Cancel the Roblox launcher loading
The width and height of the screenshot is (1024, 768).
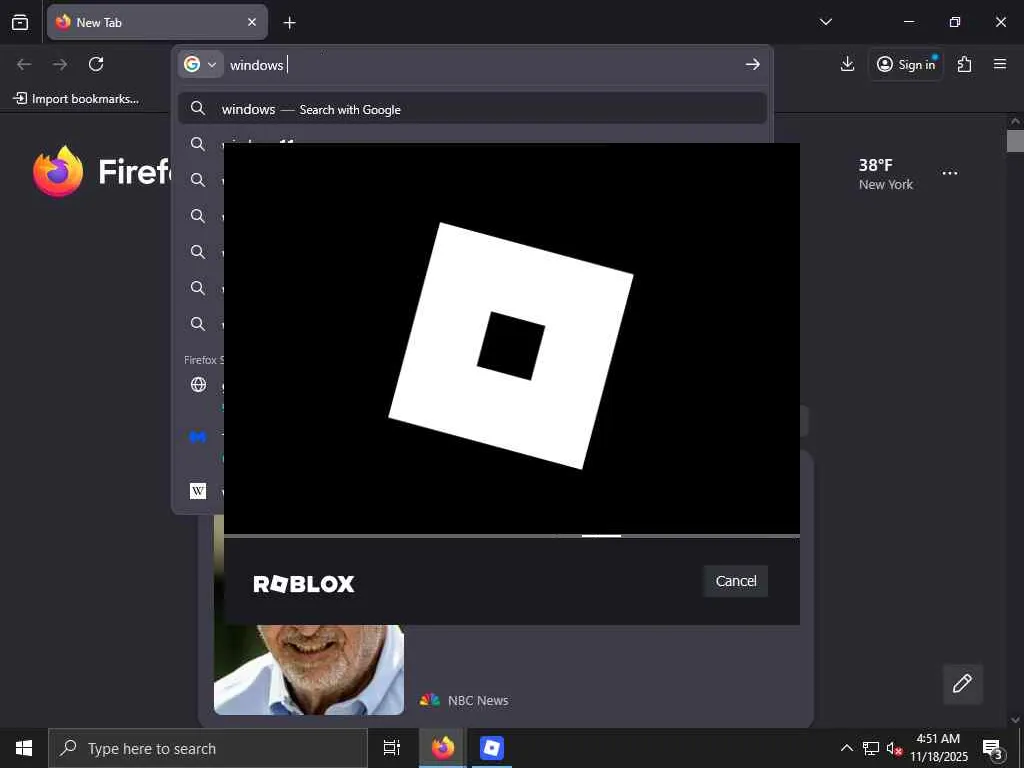coord(735,581)
